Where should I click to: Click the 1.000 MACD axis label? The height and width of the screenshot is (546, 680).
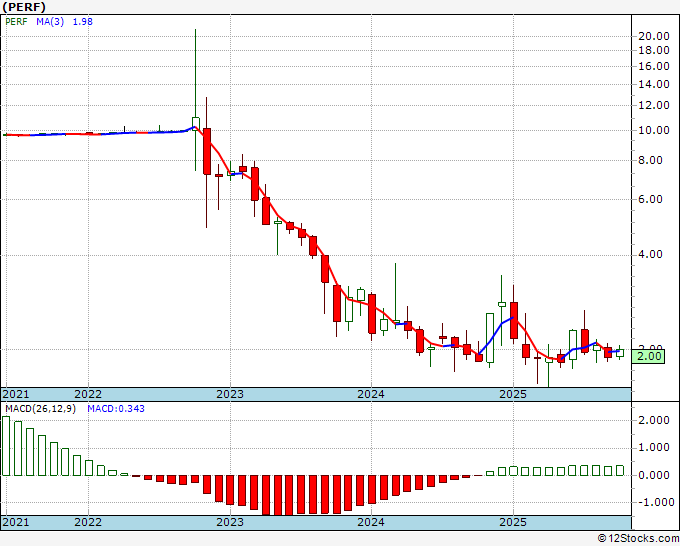click(x=654, y=448)
